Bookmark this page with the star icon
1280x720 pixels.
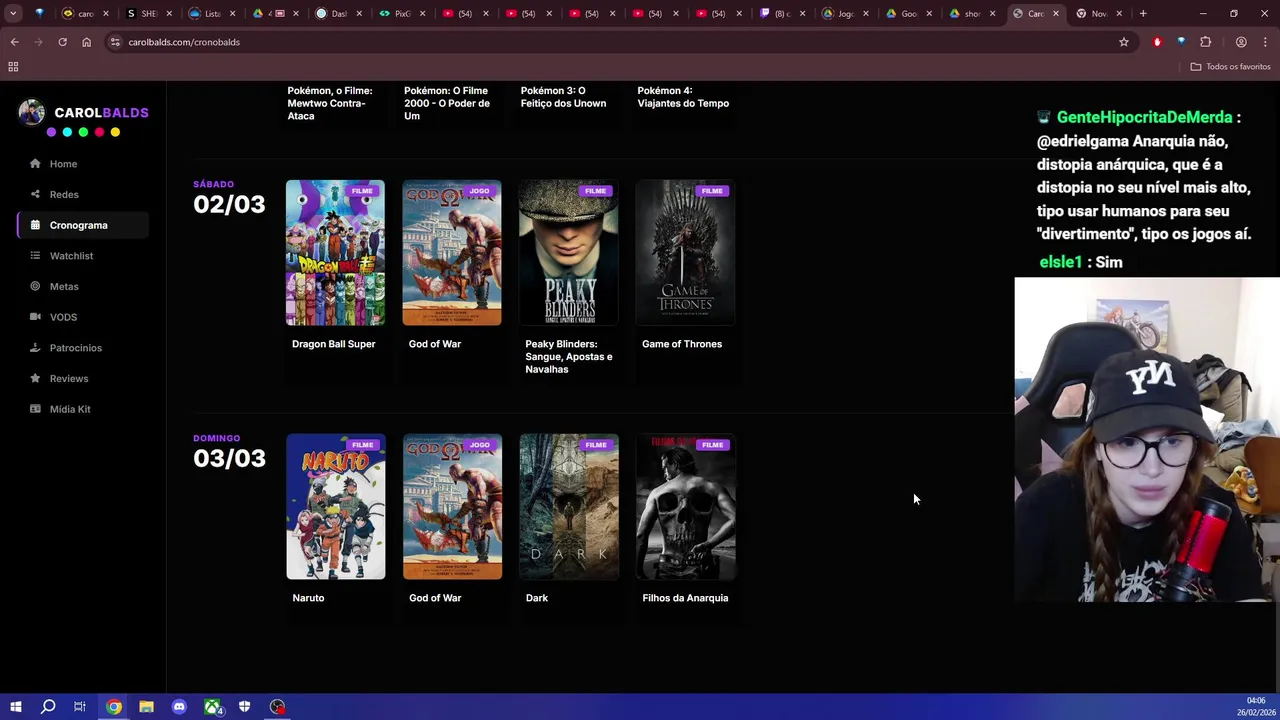coord(1124,42)
